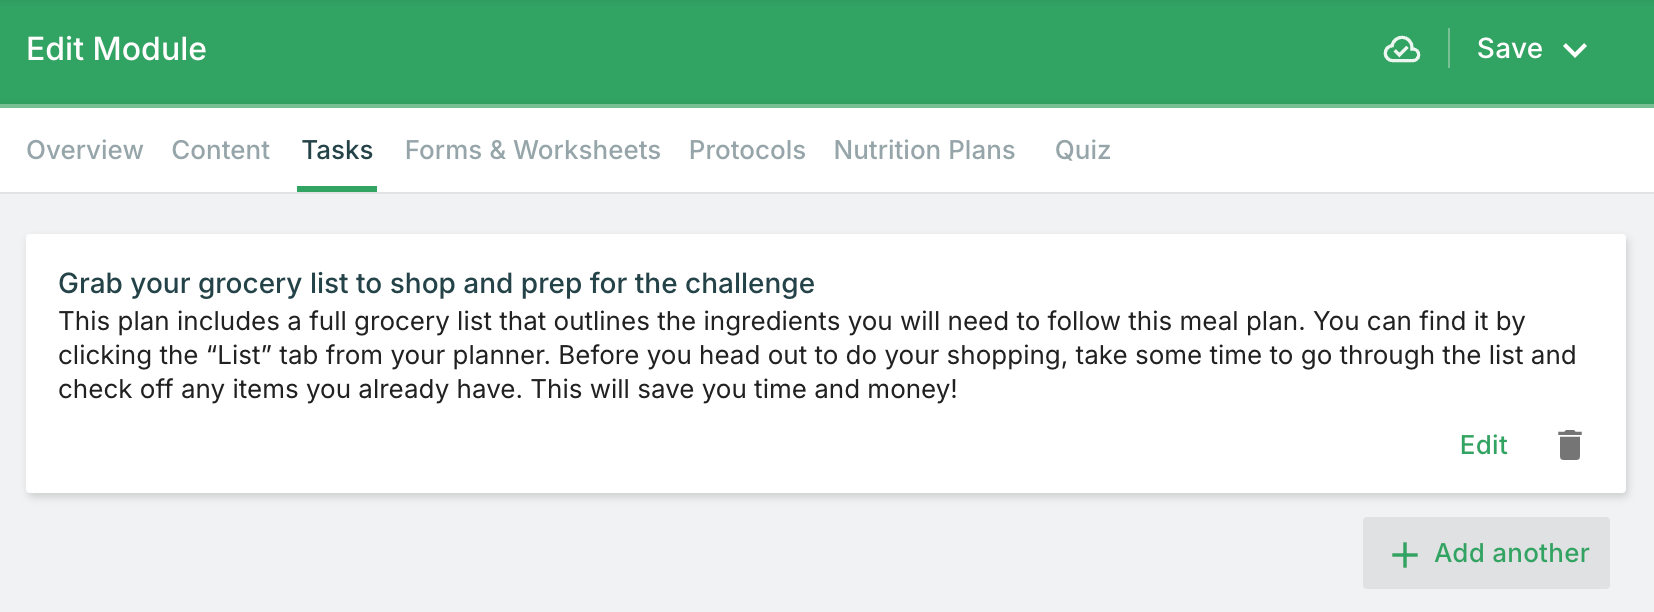
Task: Click the divider line left of Save
Action: point(1449,48)
